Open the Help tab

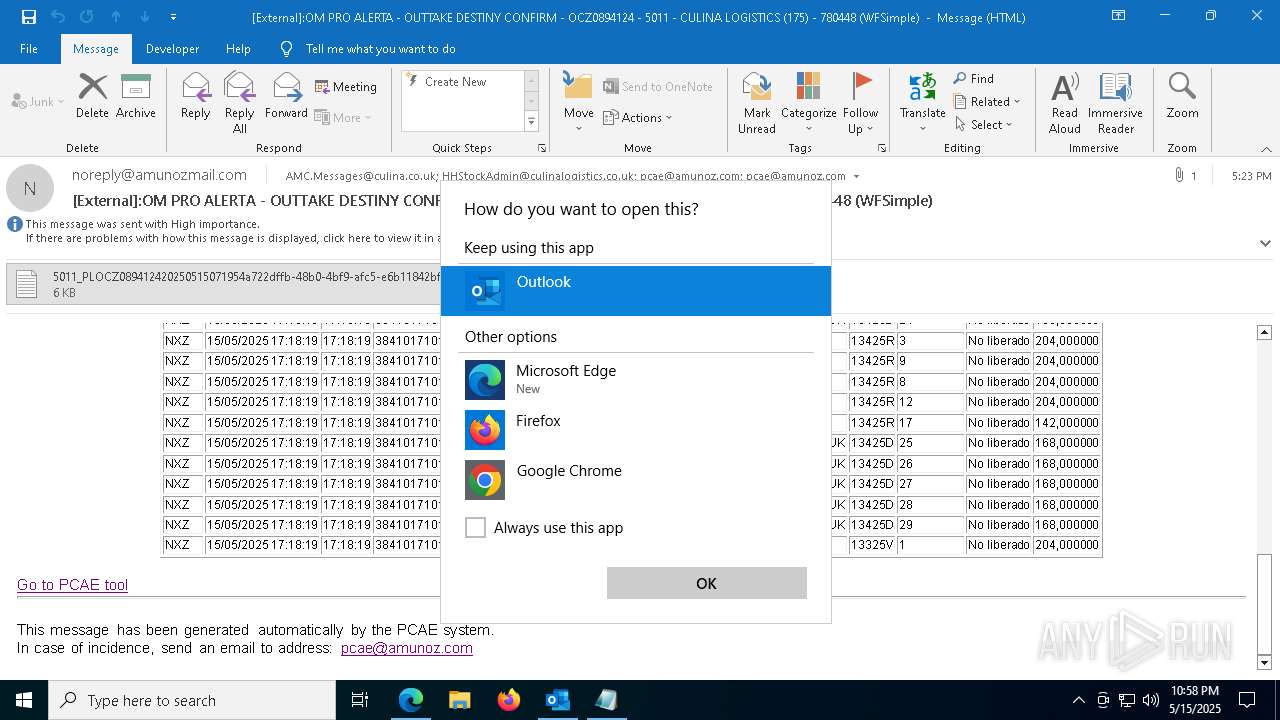tap(238, 48)
